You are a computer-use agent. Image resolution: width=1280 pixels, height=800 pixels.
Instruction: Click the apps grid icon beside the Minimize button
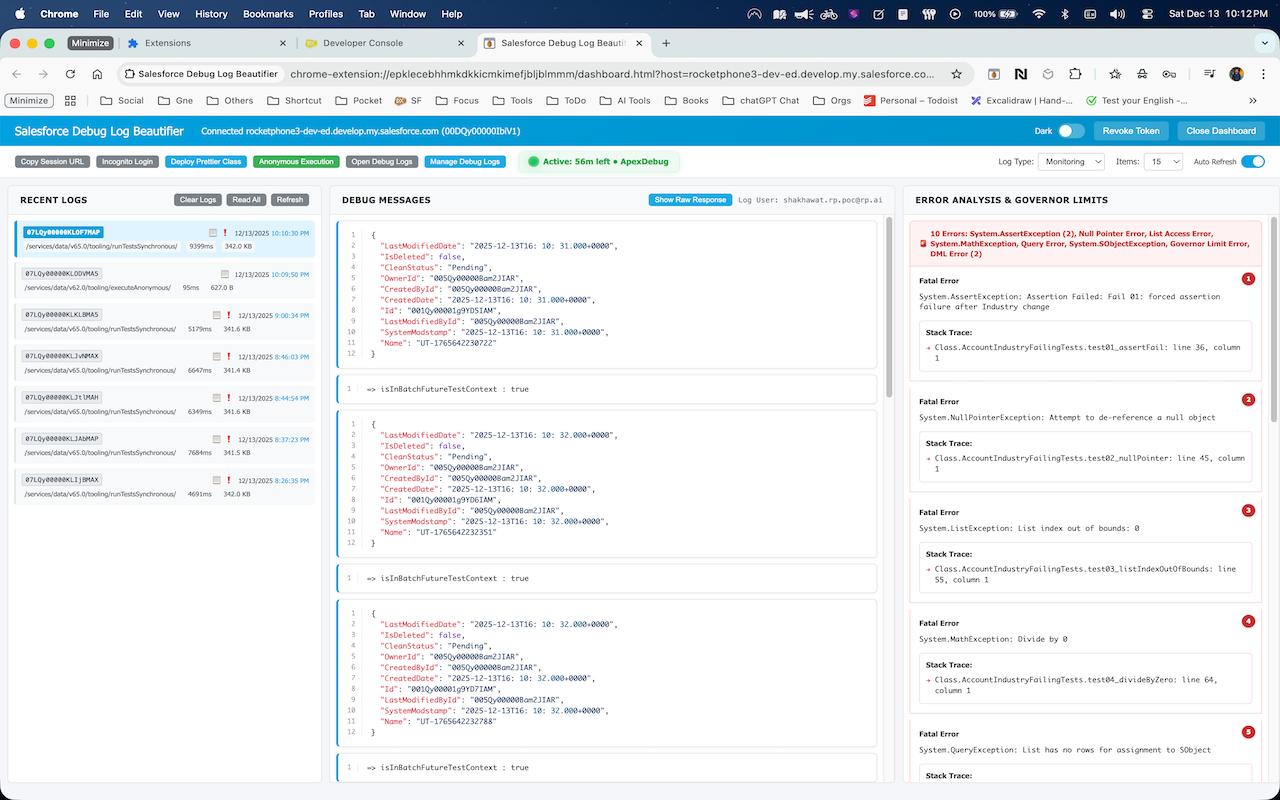pos(68,100)
